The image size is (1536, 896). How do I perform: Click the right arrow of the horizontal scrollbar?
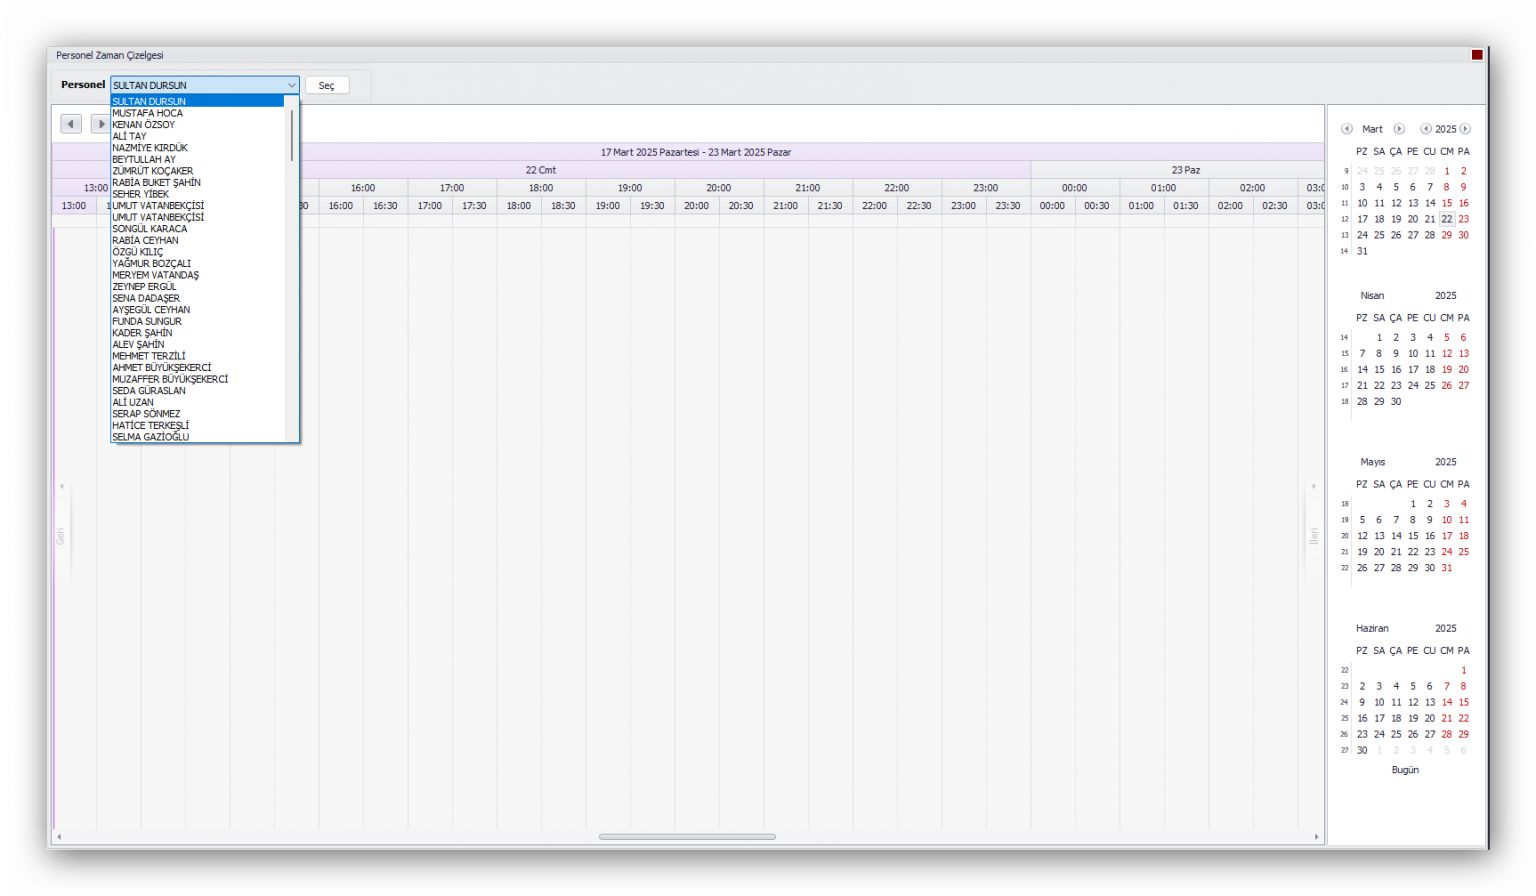pos(1316,837)
